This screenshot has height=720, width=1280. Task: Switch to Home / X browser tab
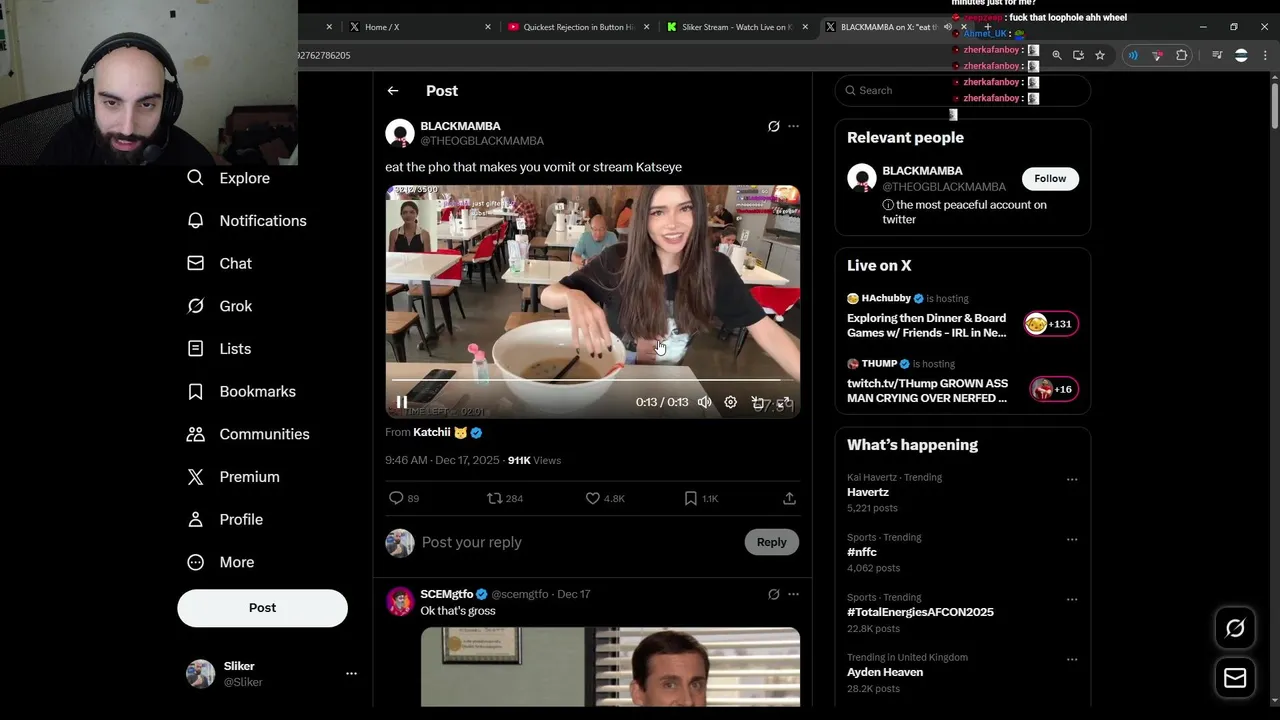420,27
